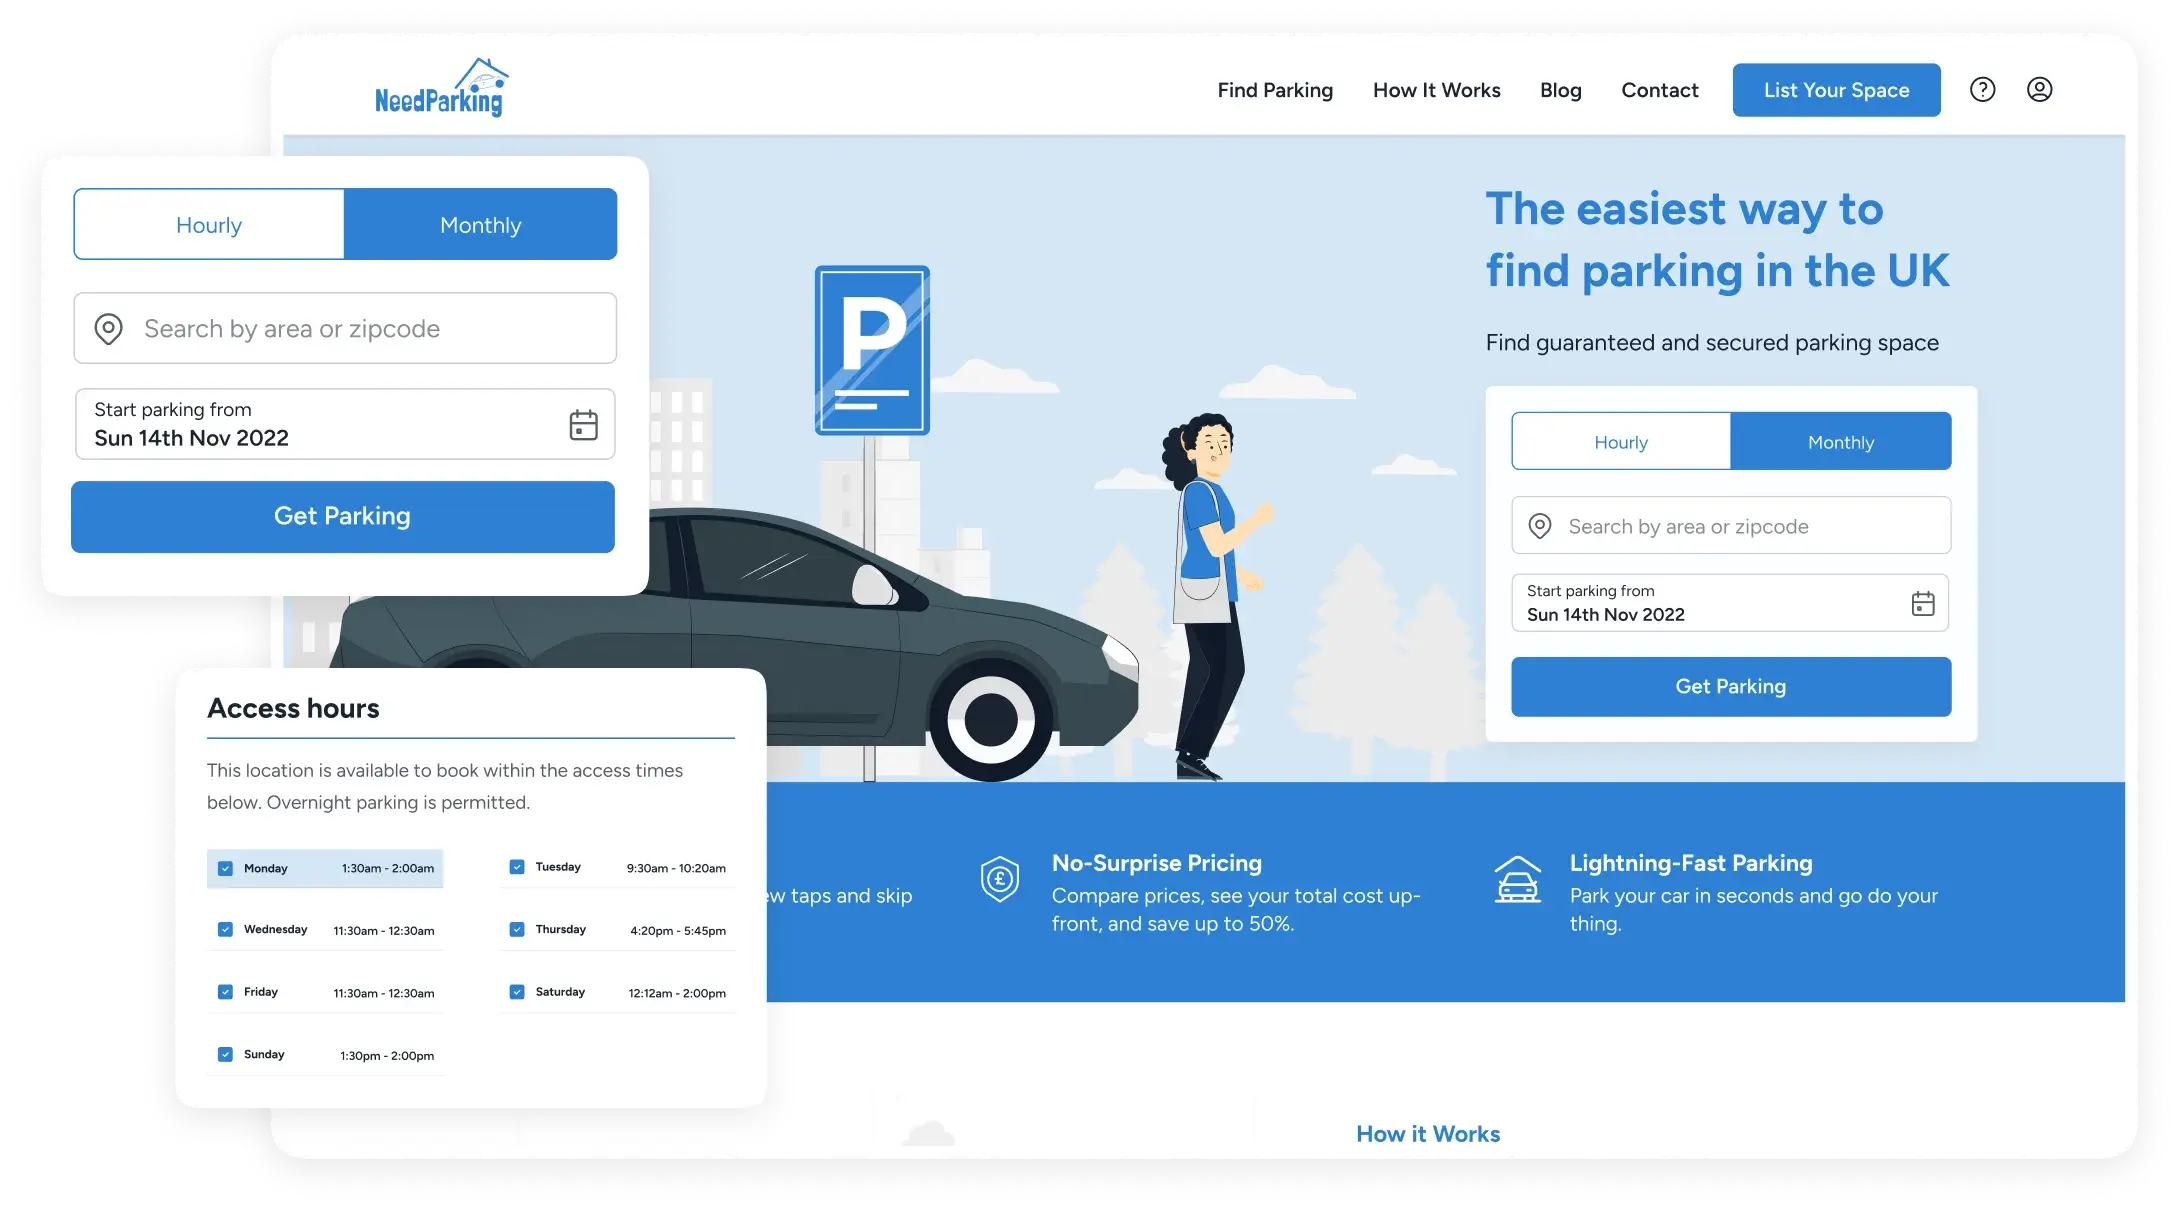Click the List Your Space button
This screenshot has height=1207, width=2178.
1836,90
